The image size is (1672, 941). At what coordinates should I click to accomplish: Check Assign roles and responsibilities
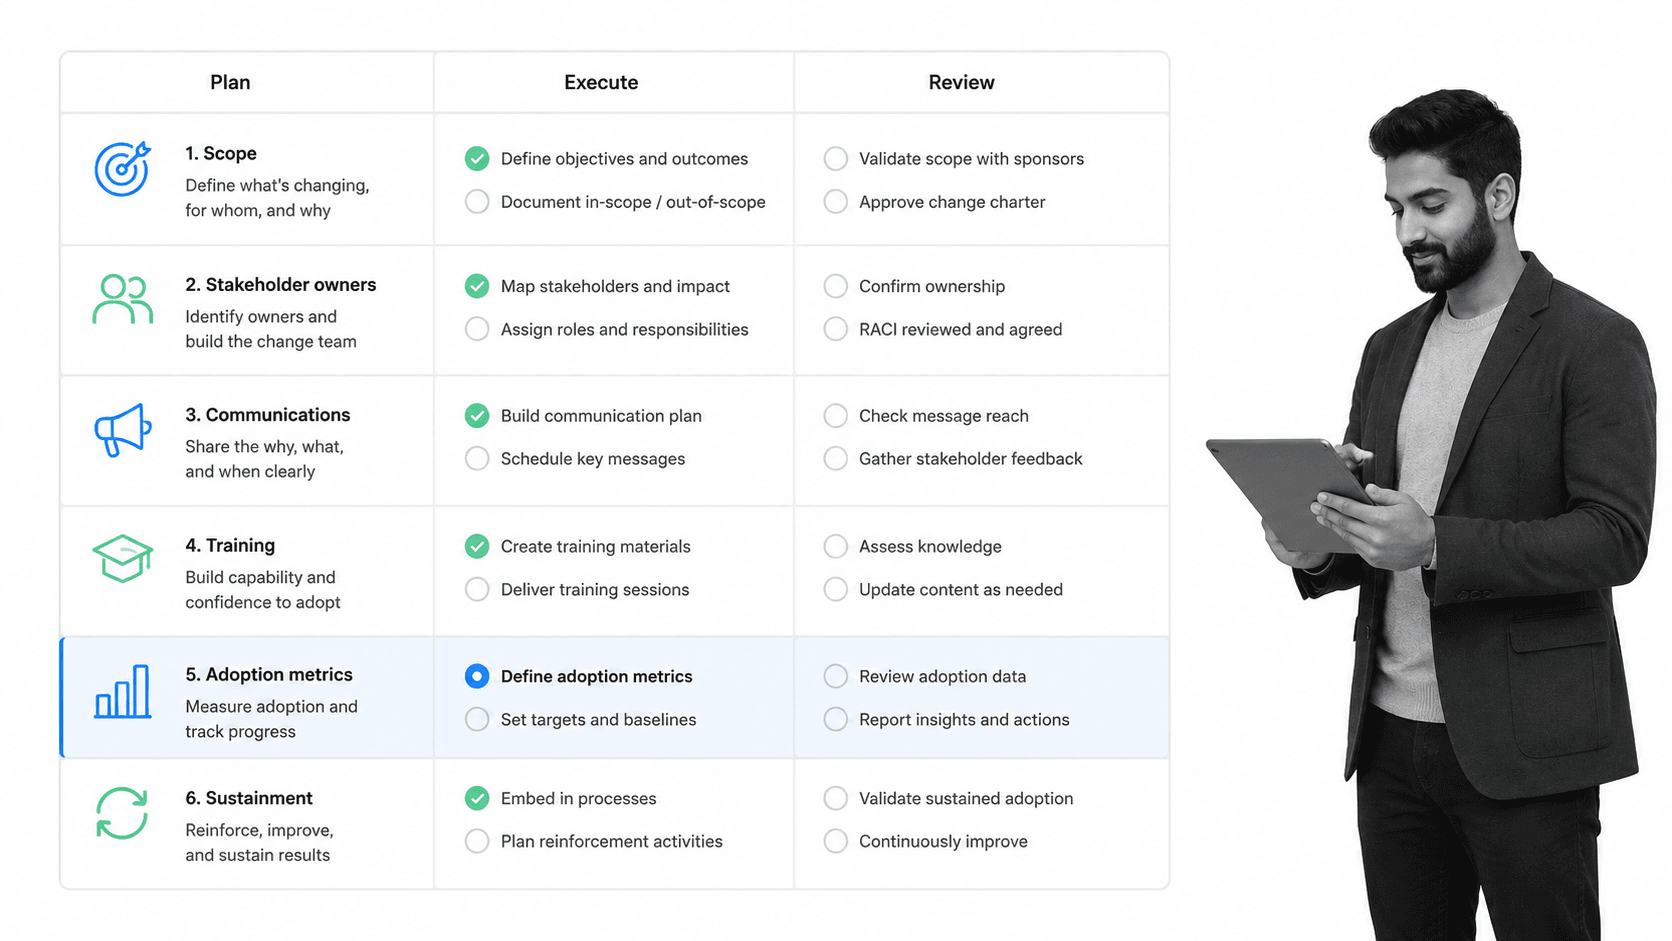pos(477,329)
